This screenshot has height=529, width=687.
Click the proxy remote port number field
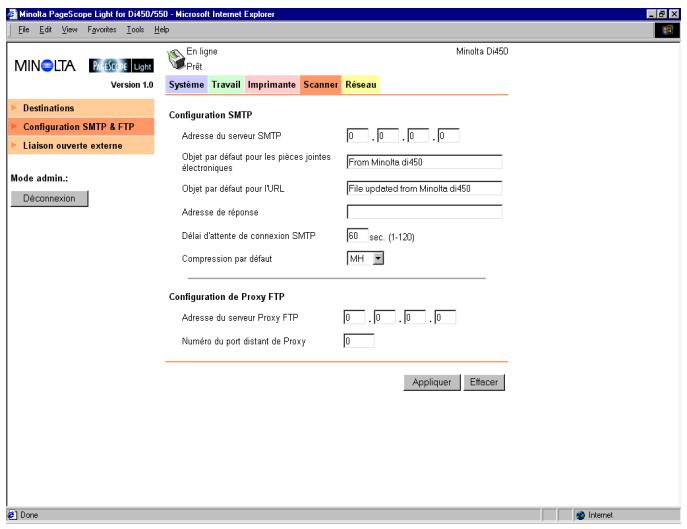pos(359,341)
